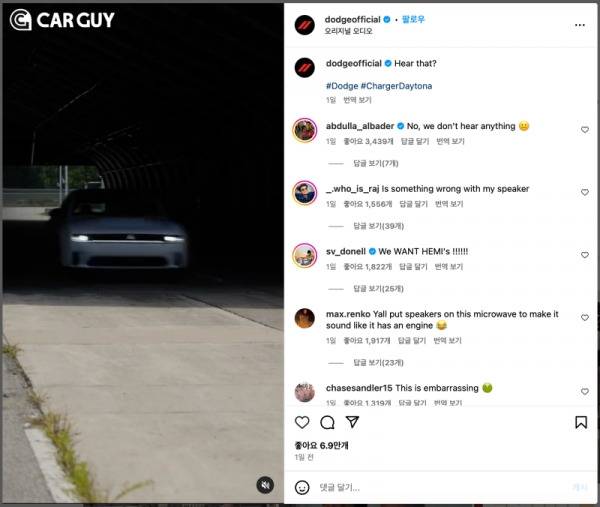Unmute the video with speaker icon
This screenshot has height=507, width=600.
click(265, 486)
